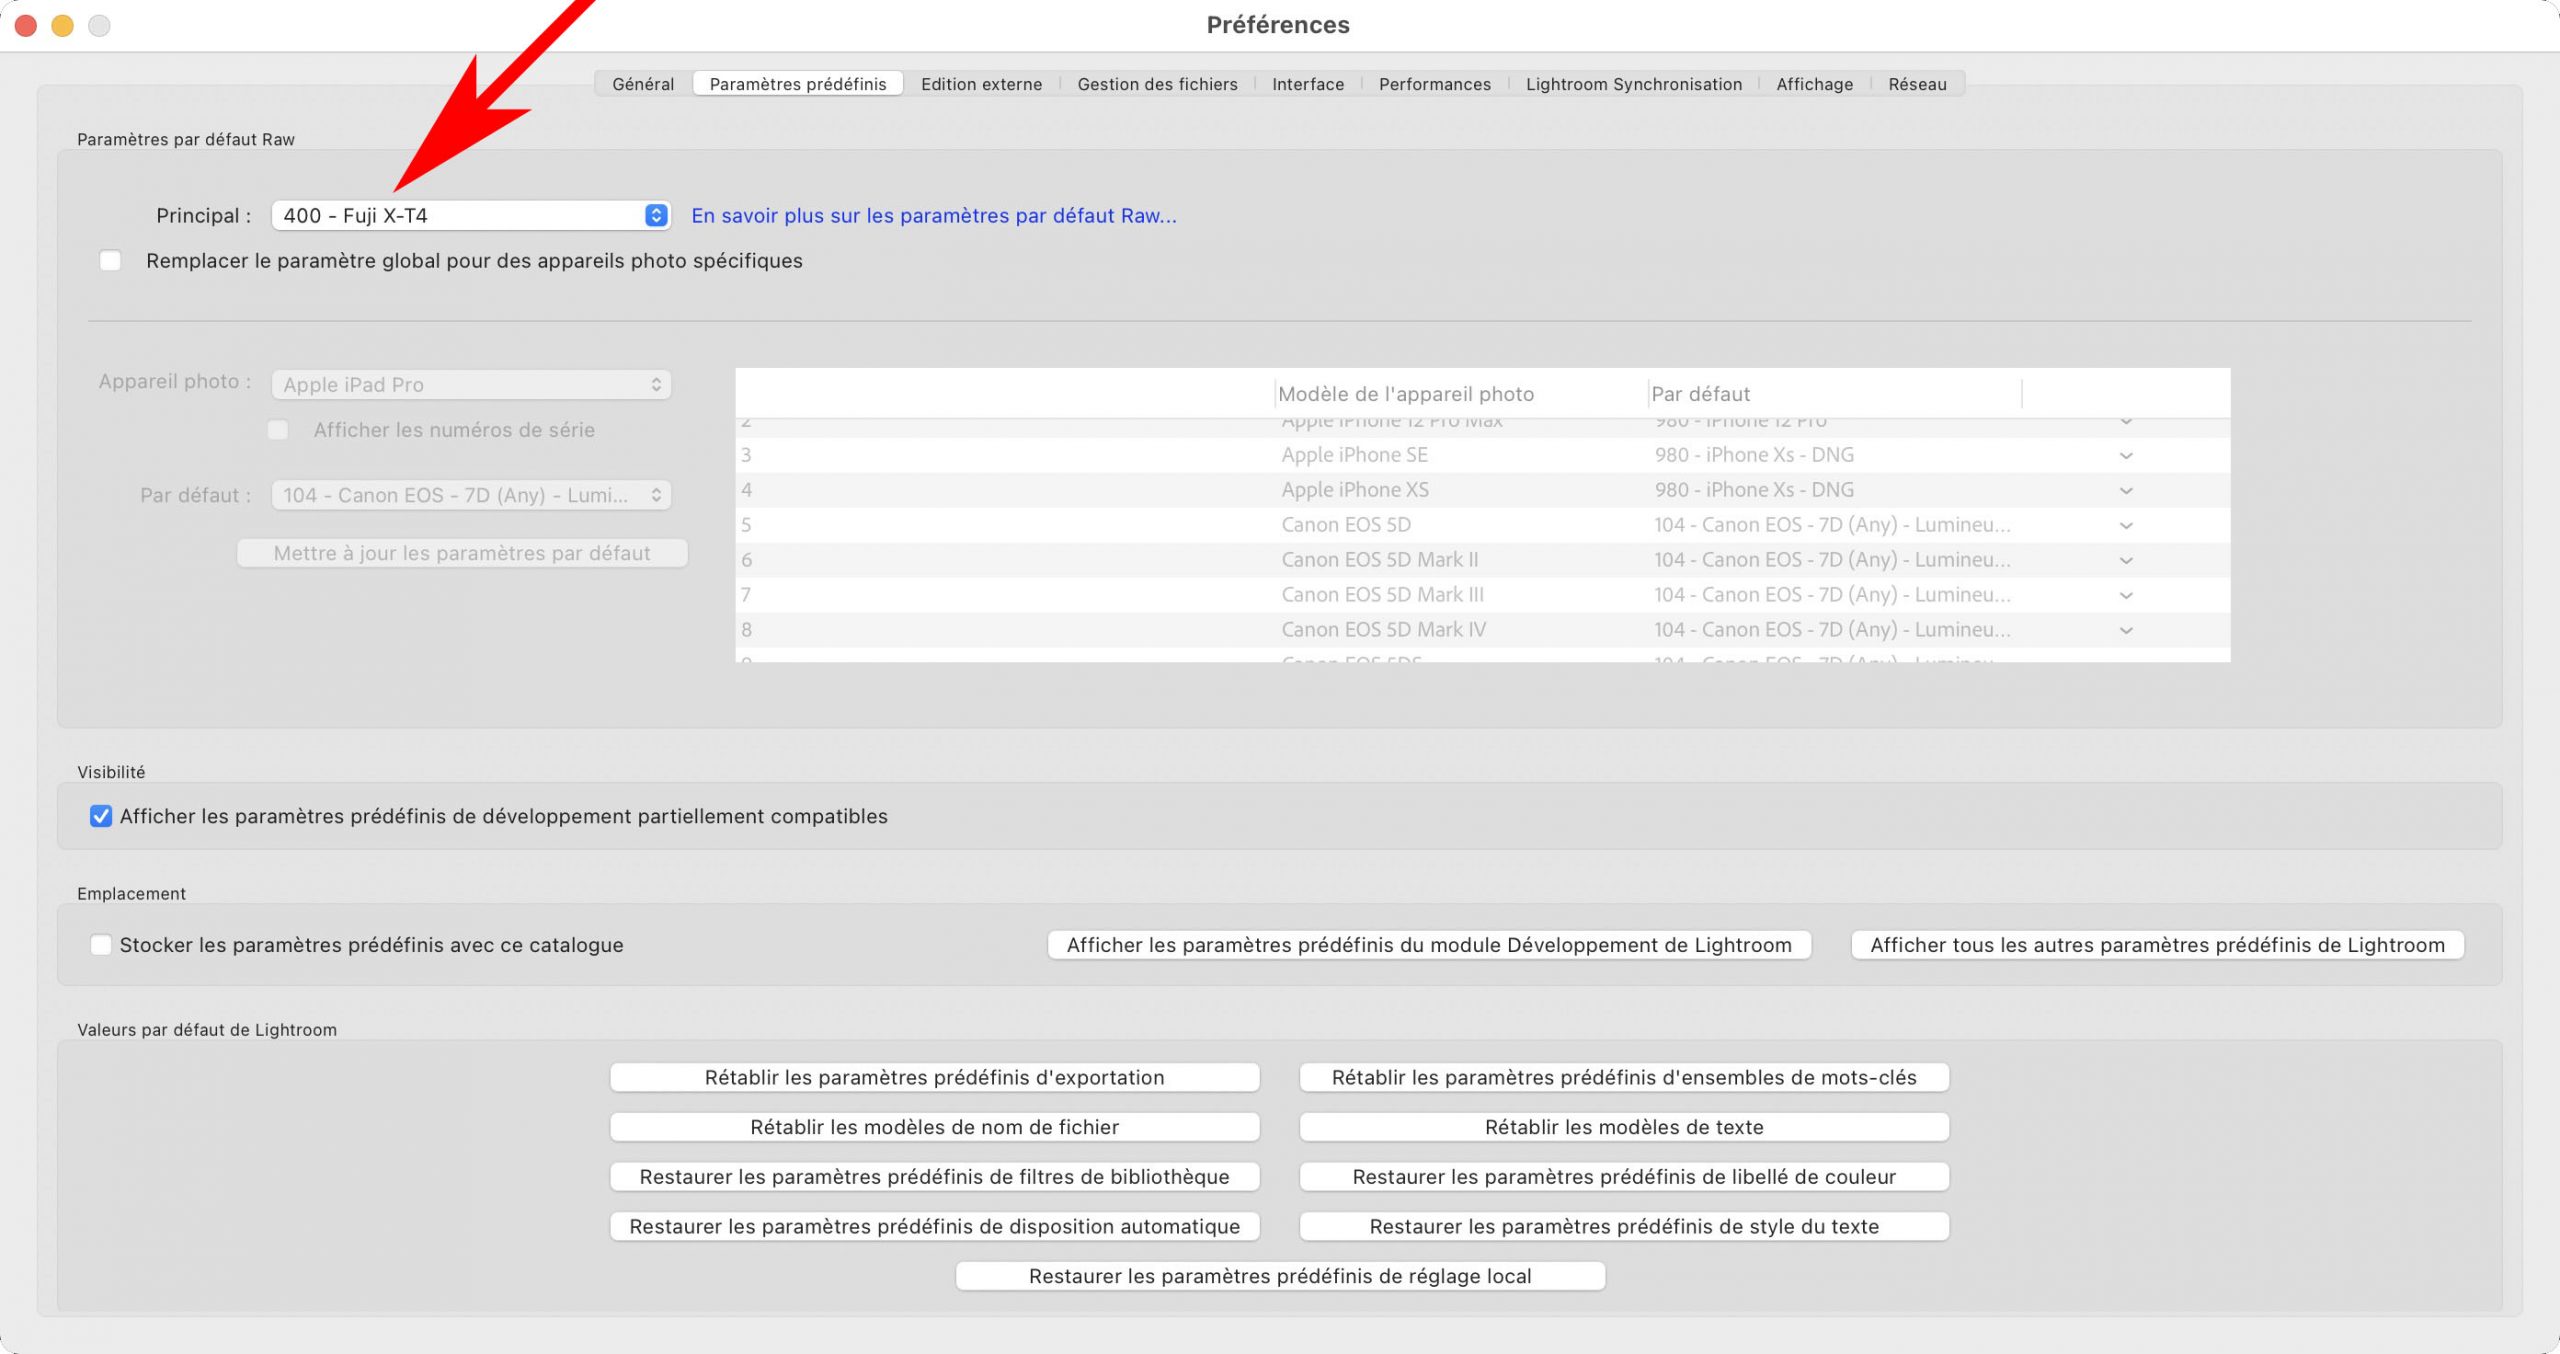Click Rétablir les paramètres prédéfinis d'exportation
2560x1354 pixels.
(934, 1077)
